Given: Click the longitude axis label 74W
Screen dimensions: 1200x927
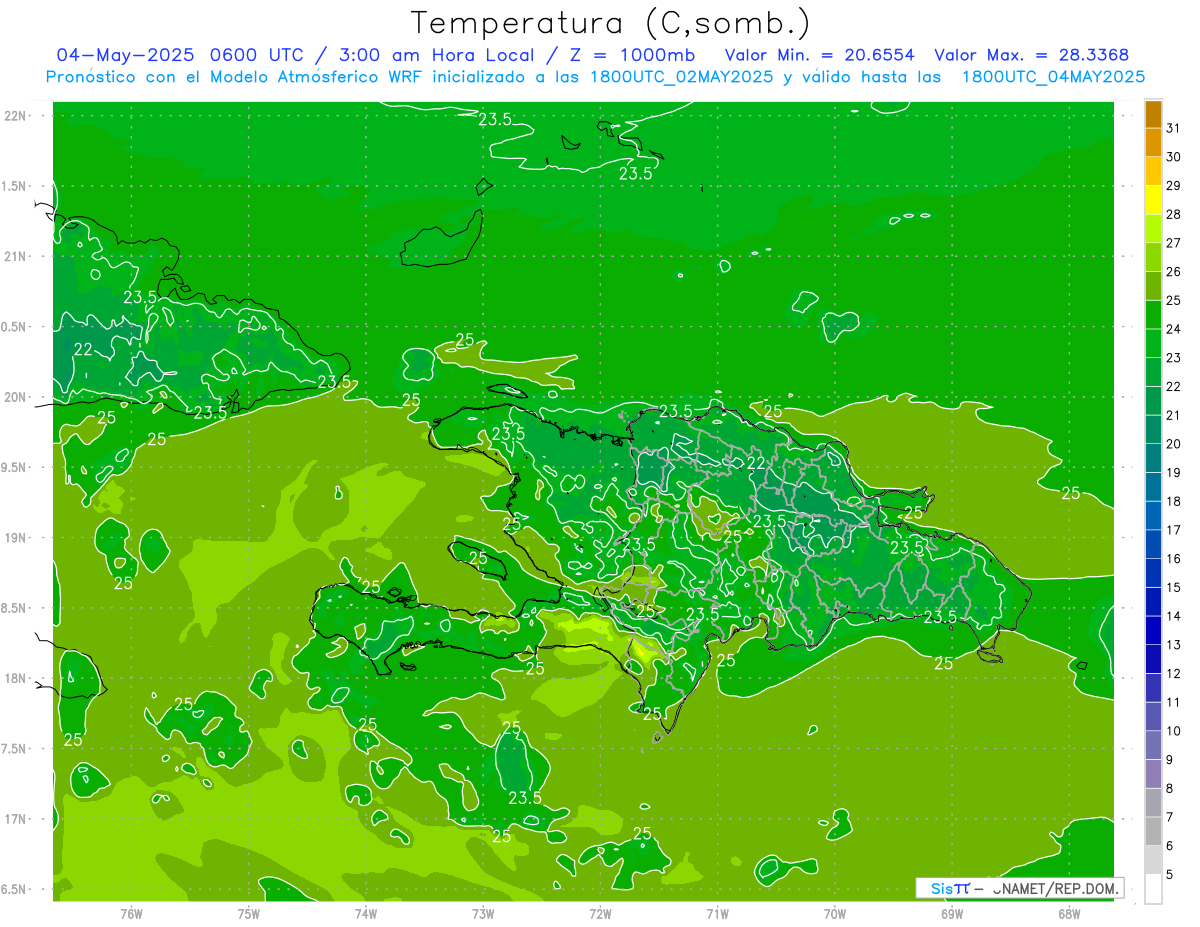Looking at the screenshot, I should (x=366, y=913).
